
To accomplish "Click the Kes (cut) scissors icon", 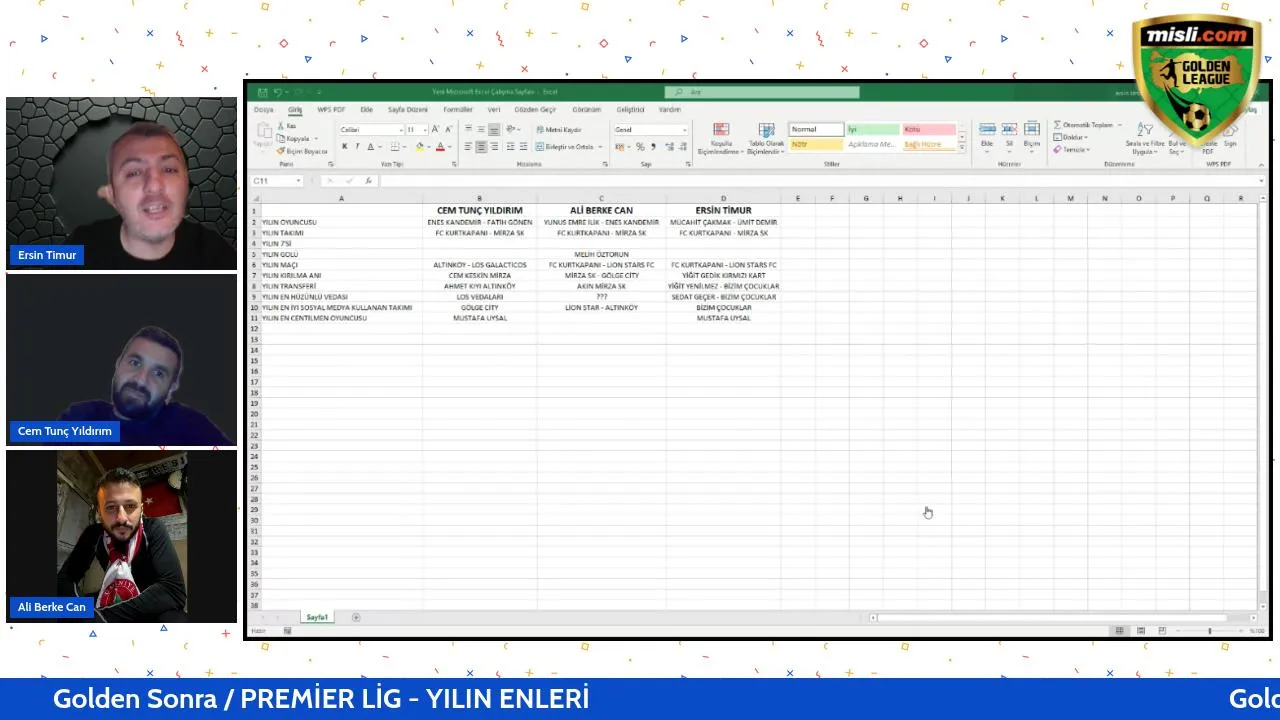I will point(281,126).
